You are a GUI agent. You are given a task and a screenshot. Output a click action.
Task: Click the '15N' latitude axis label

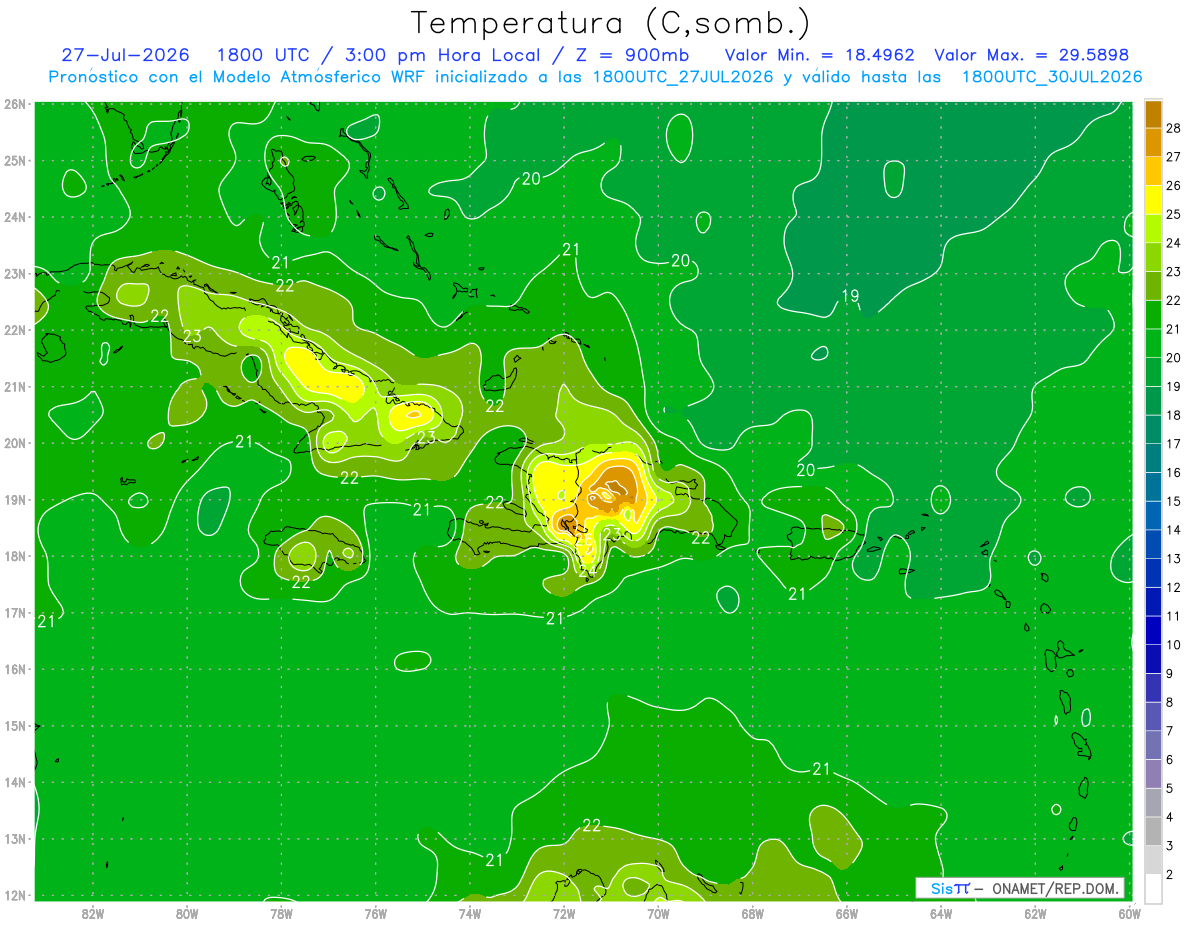[x=15, y=726]
